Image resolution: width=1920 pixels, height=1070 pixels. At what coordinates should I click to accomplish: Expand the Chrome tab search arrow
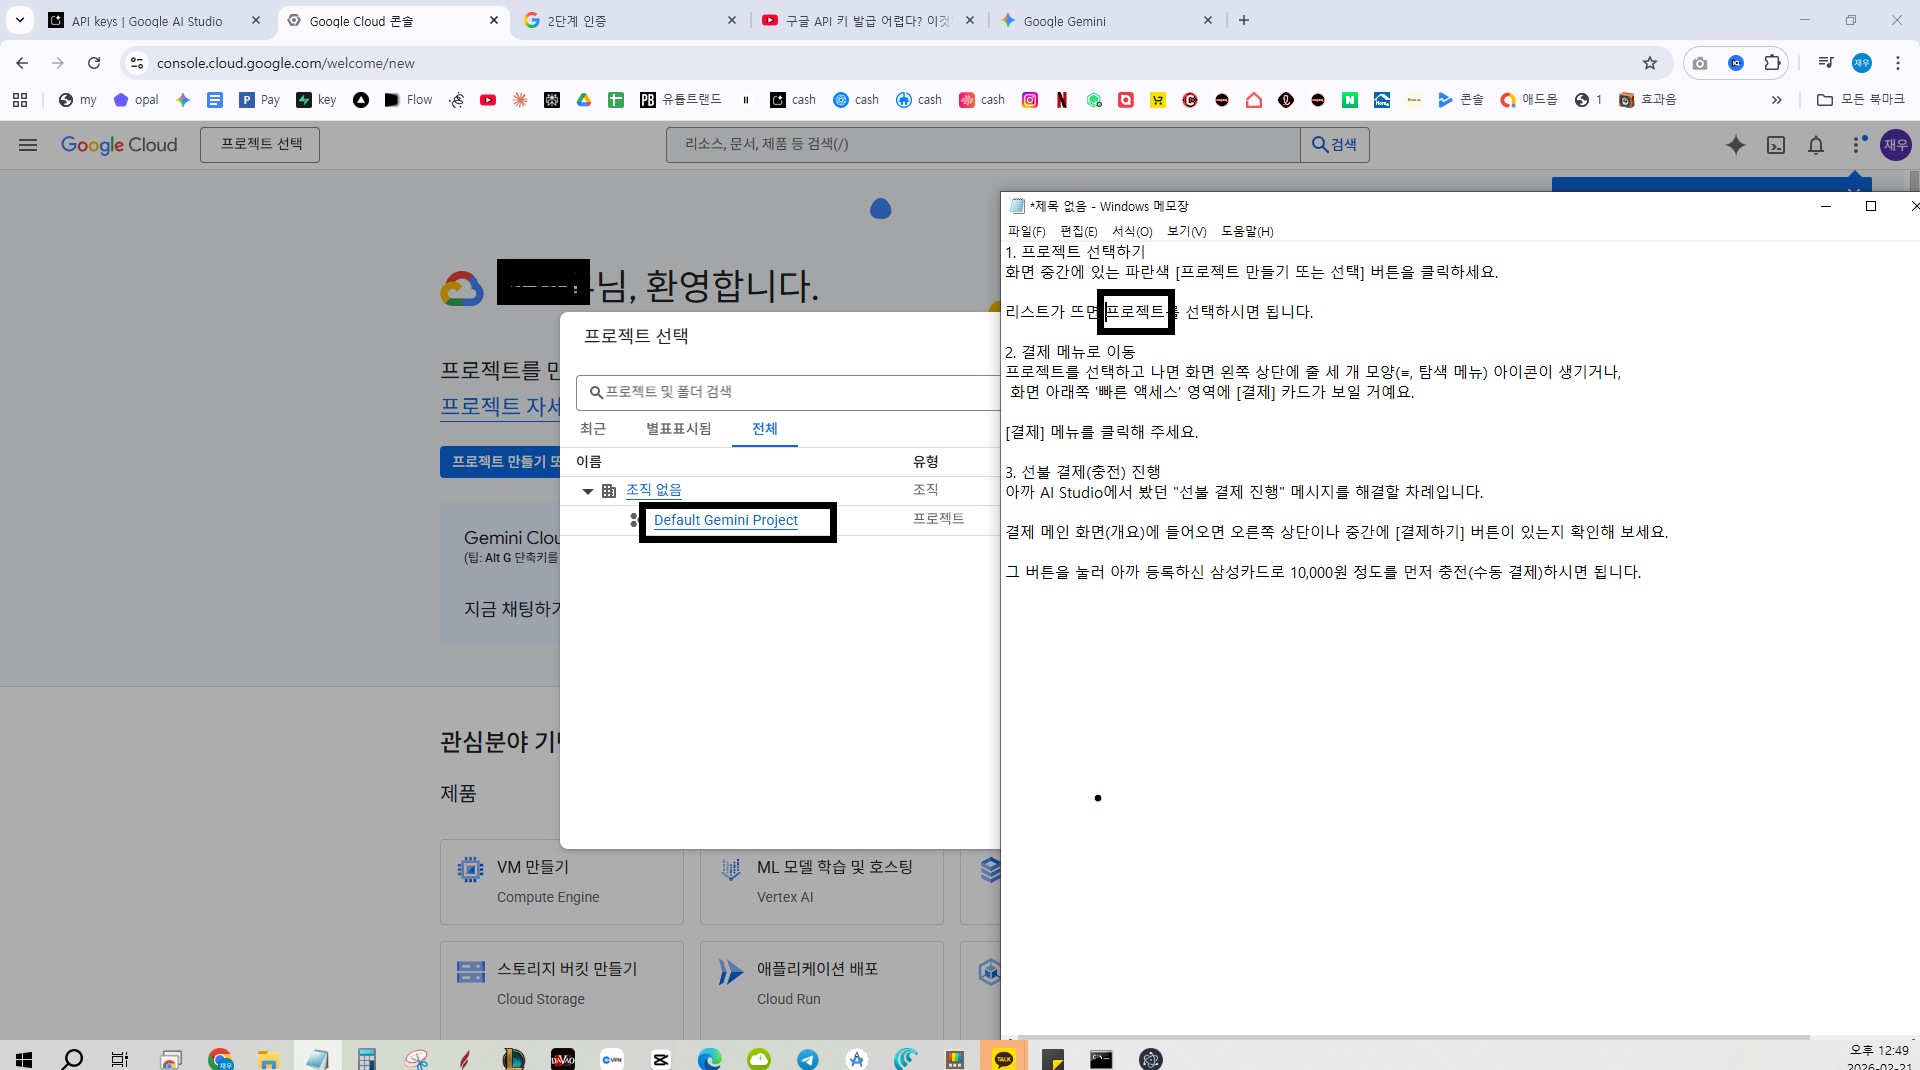coord(20,20)
